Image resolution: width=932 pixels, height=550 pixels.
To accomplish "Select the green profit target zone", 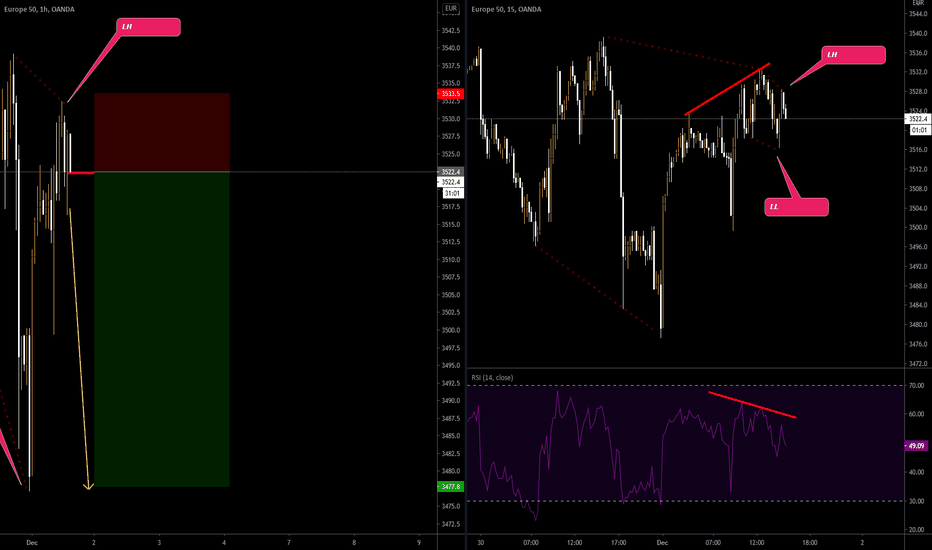I will coord(162,329).
